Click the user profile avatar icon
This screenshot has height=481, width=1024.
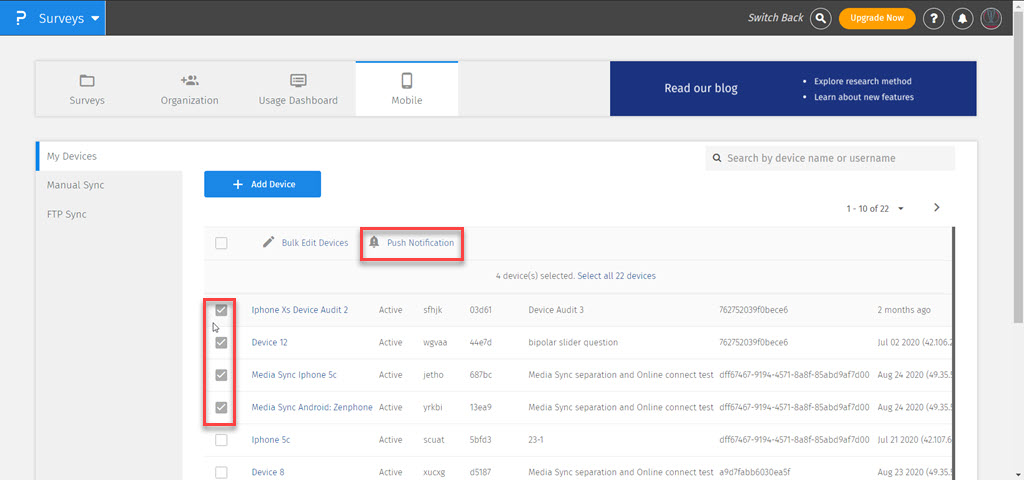click(x=991, y=18)
